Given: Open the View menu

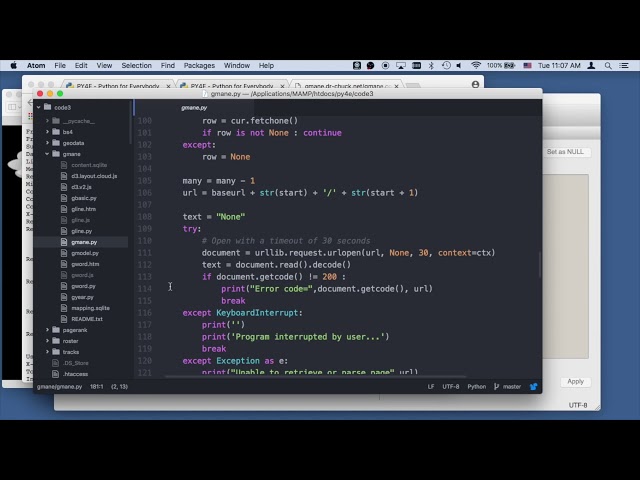Looking at the screenshot, I should (x=104, y=65).
